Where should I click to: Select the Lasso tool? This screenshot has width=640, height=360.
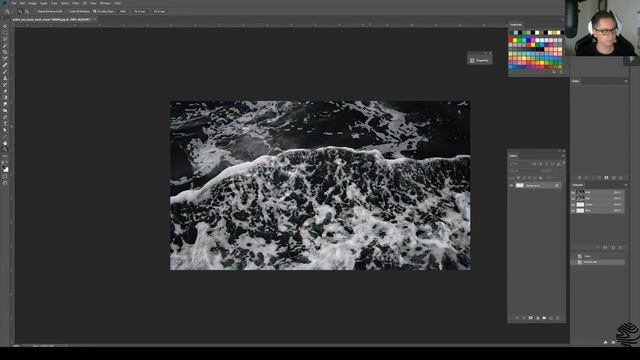[x=5, y=40]
